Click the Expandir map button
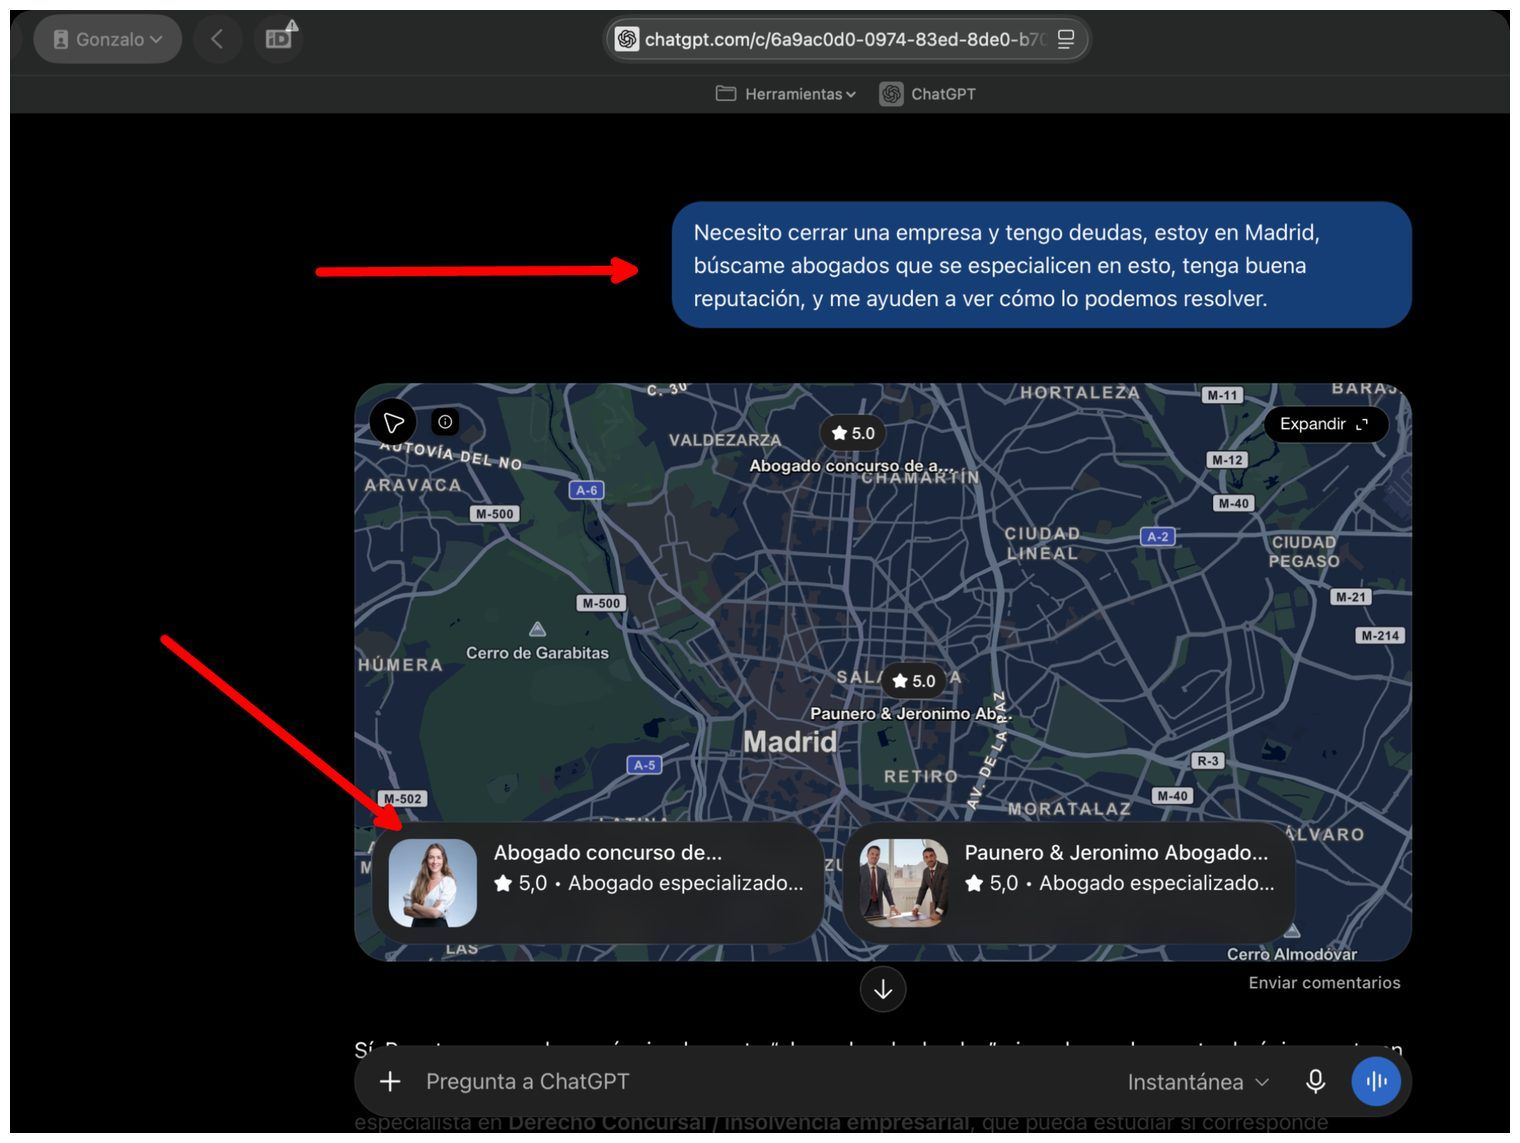The width and height of the screenshot is (1520, 1143). (x=1325, y=424)
